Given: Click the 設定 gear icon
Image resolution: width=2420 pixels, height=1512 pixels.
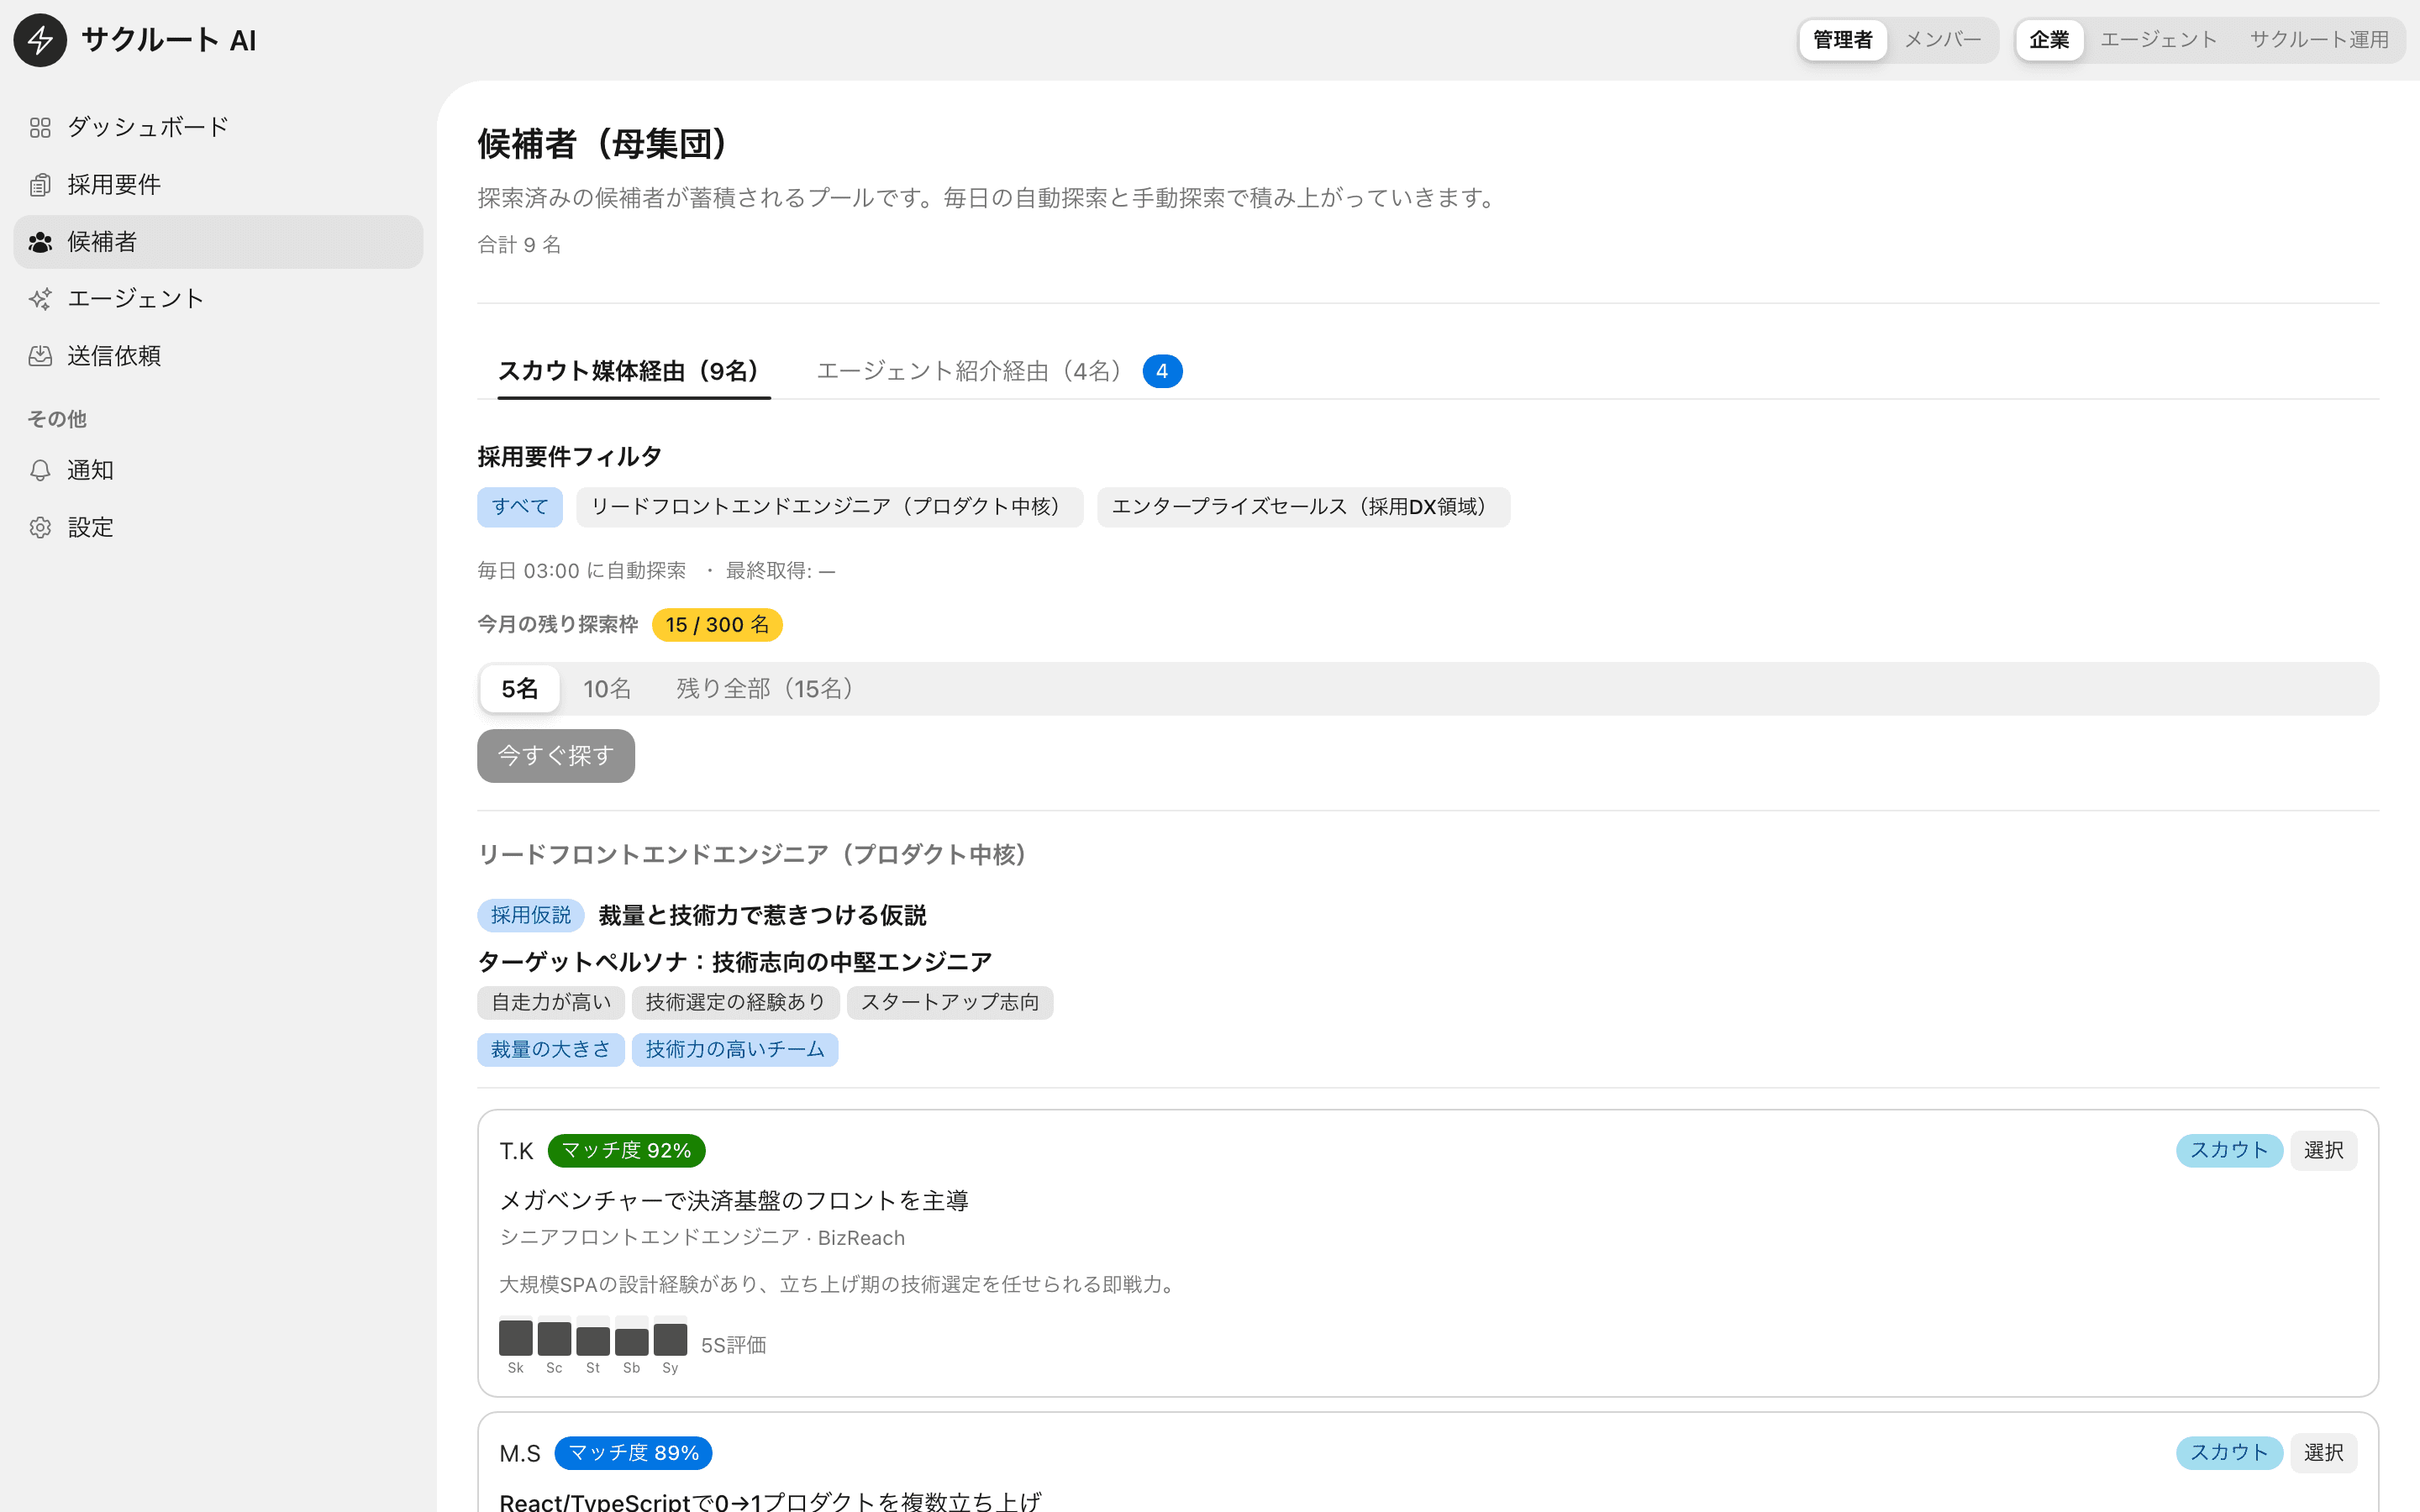Looking at the screenshot, I should (x=40, y=527).
